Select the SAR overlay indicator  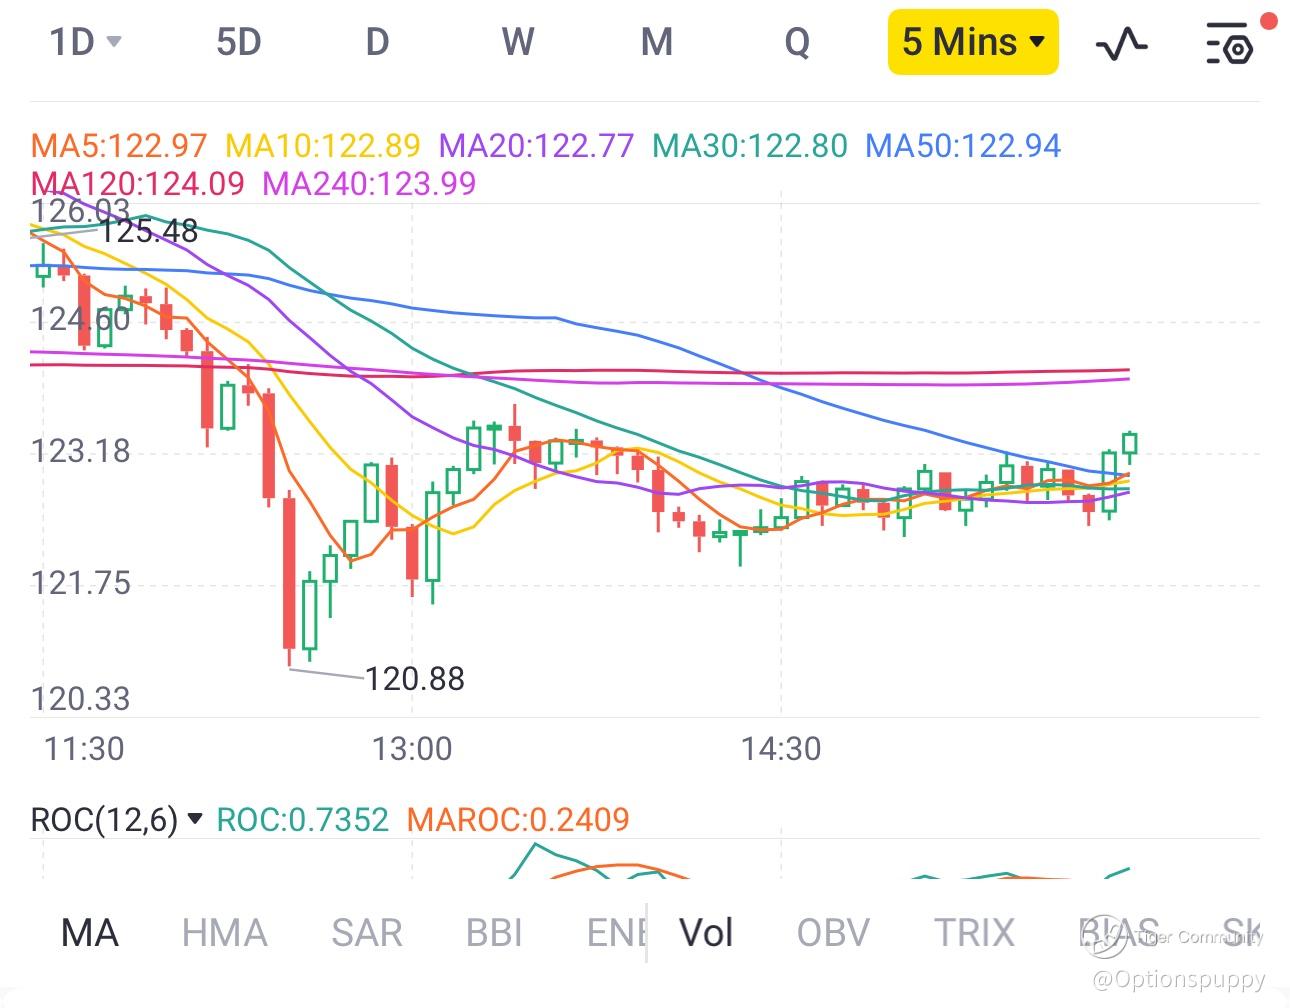coord(366,933)
